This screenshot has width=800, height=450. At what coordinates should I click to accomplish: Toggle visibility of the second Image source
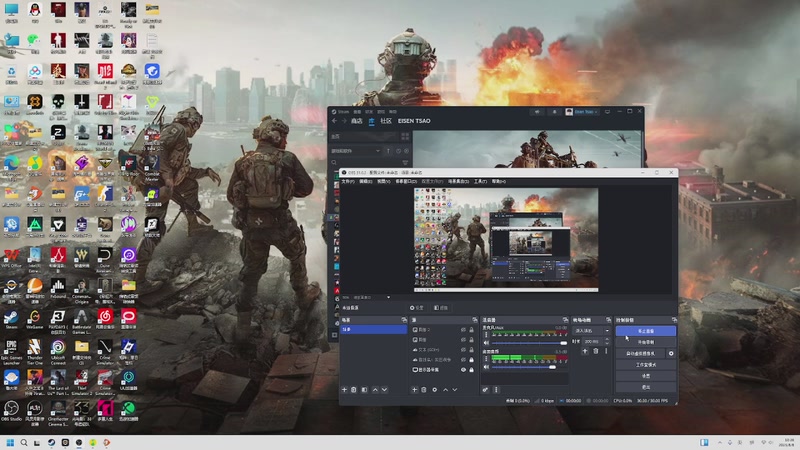point(463,340)
